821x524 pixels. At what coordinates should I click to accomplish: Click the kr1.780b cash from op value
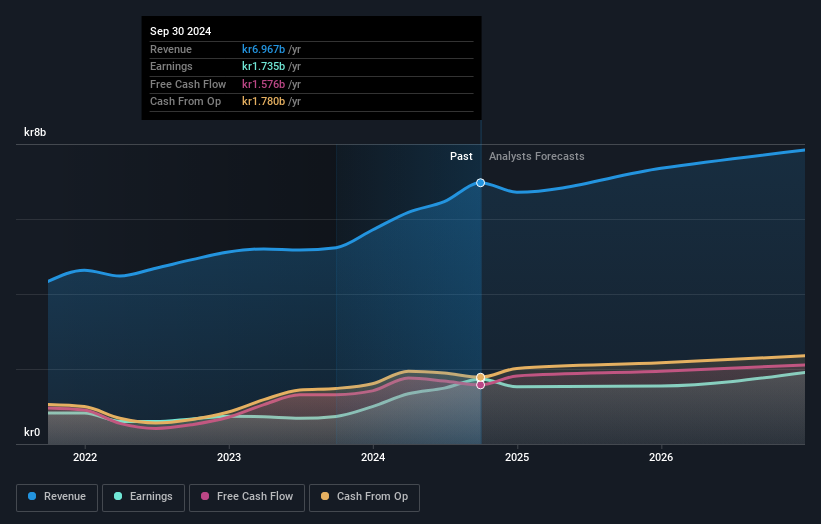(x=263, y=102)
